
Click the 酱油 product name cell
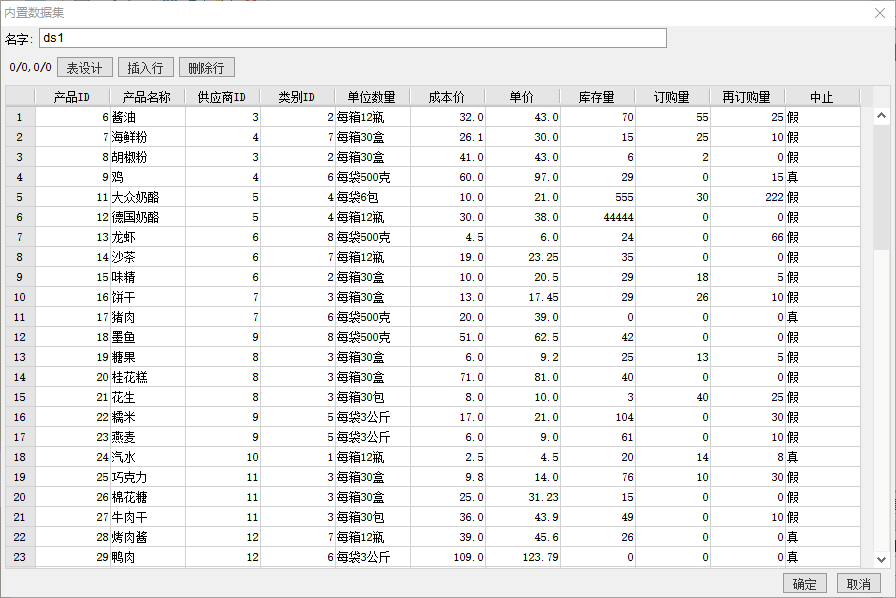pyautogui.click(x=147, y=117)
